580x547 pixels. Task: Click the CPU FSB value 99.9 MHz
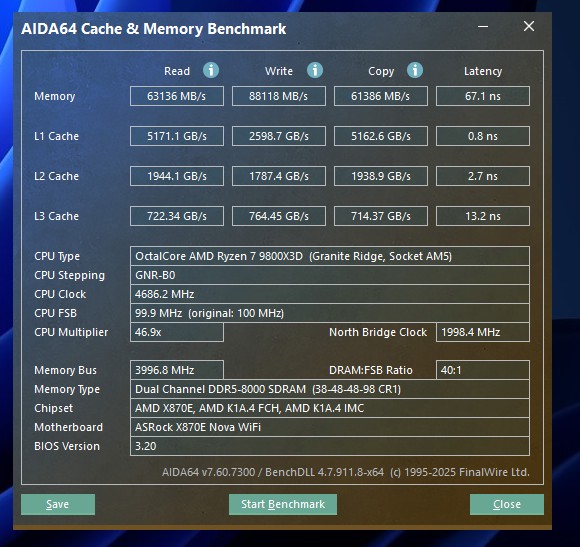tap(330, 313)
